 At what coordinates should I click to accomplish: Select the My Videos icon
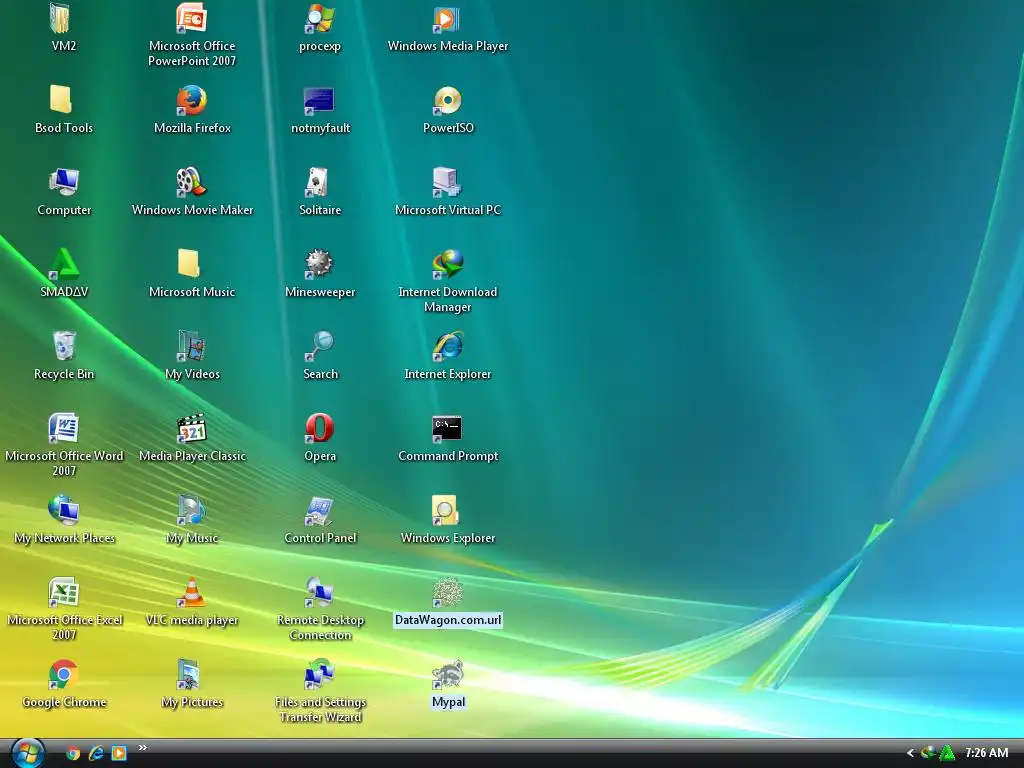(x=191, y=346)
